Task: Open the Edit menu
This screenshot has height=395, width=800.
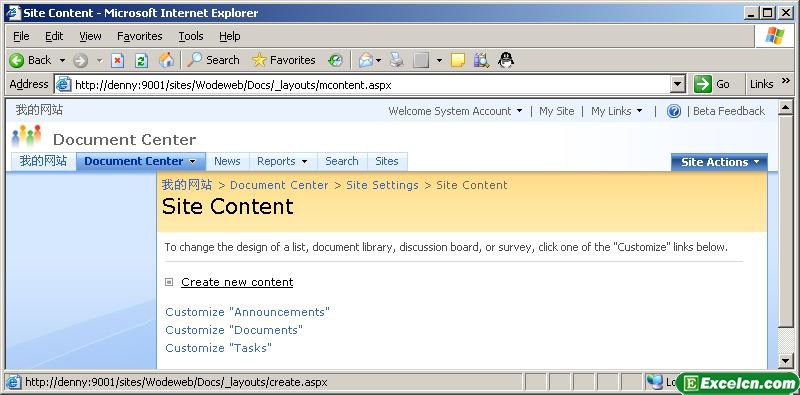Action: 54,36
